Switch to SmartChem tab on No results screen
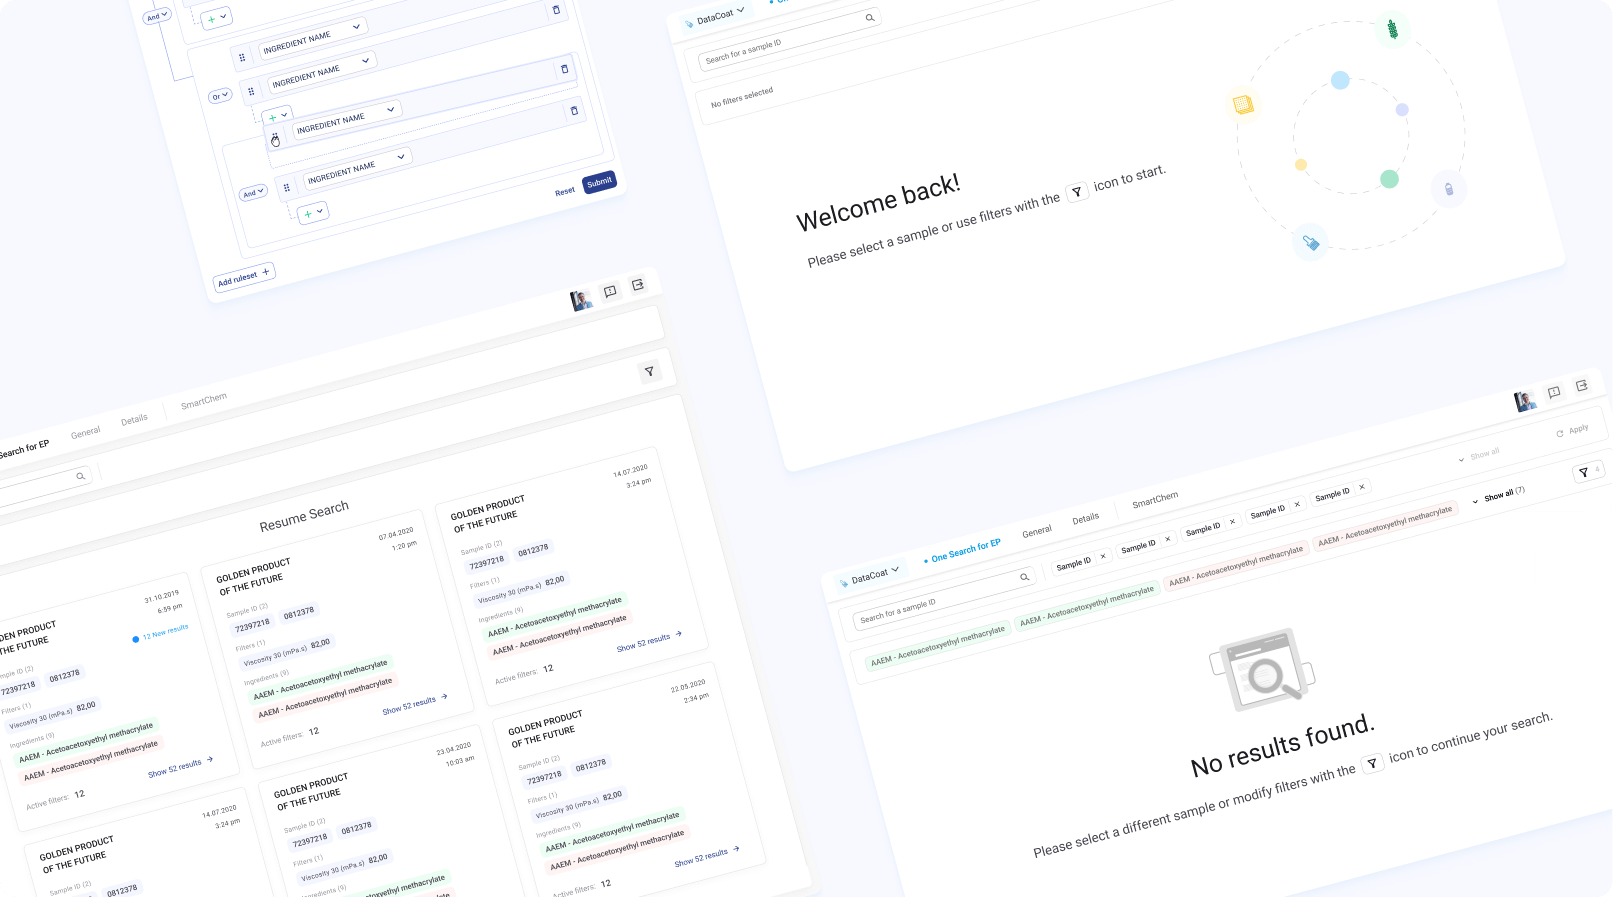The image size is (1613, 897). tap(1154, 500)
